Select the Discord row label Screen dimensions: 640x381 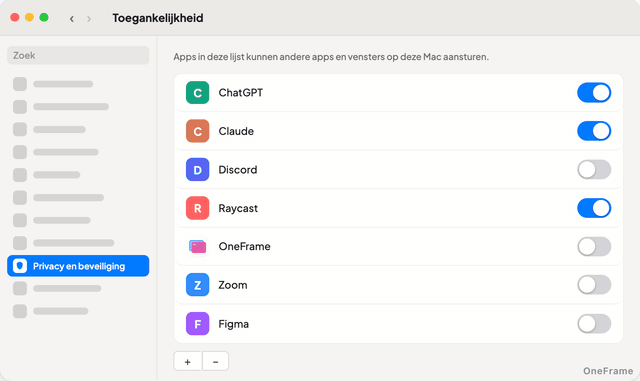click(238, 169)
